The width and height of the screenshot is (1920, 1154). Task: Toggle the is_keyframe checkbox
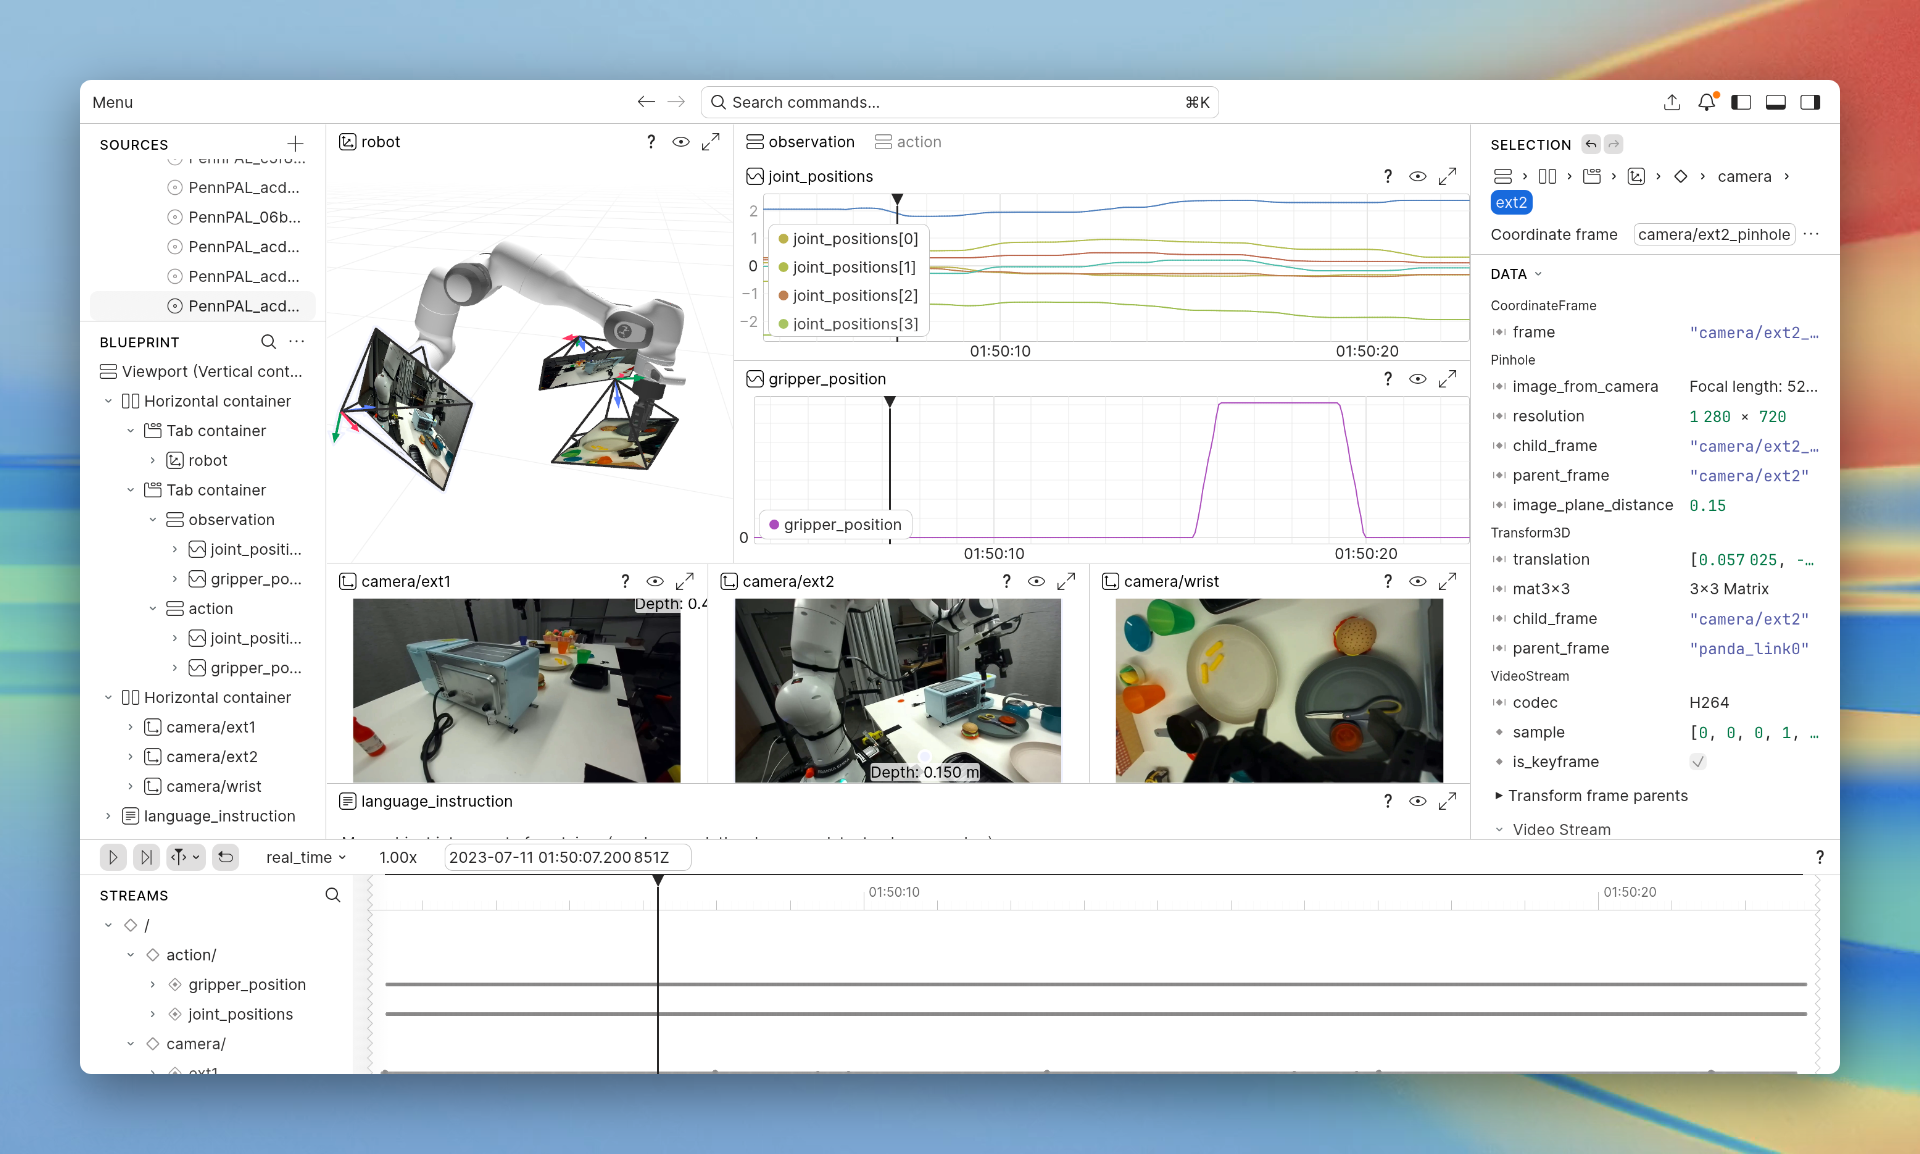click(1697, 762)
